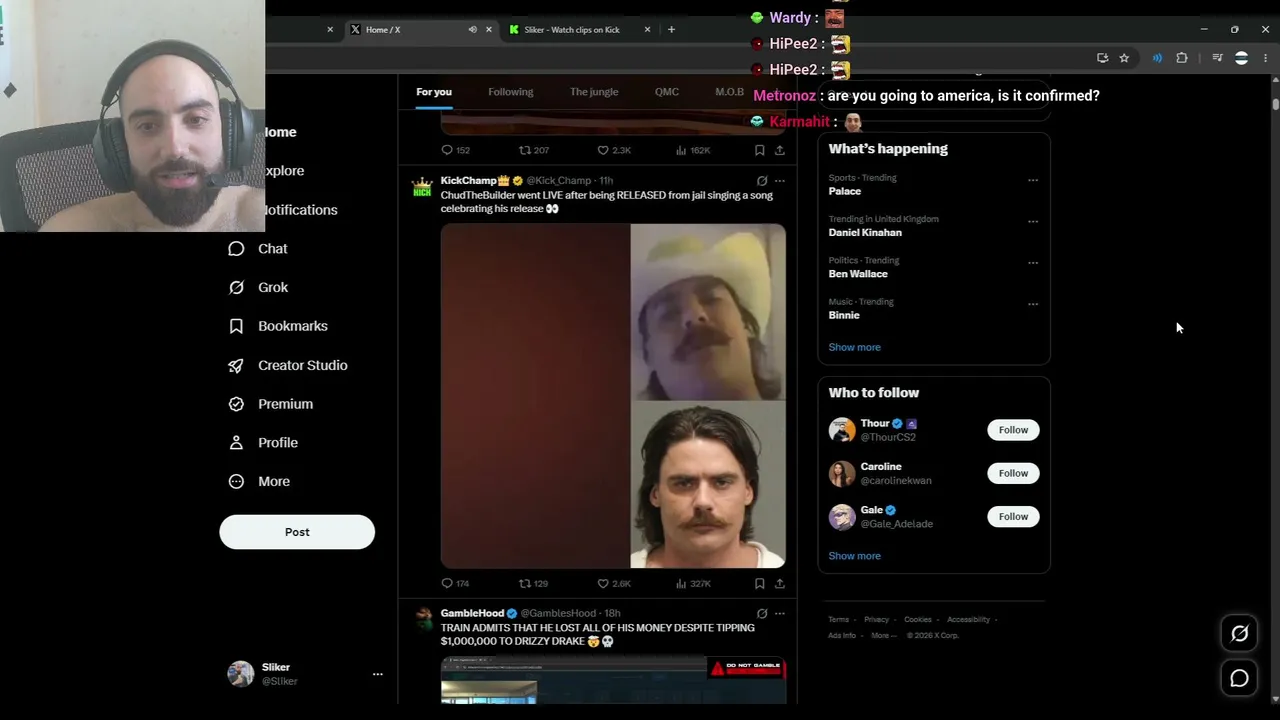Open options for Palace trend
Image resolution: width=1280 pixels, height=720 pixels.
pos(1033,181)
